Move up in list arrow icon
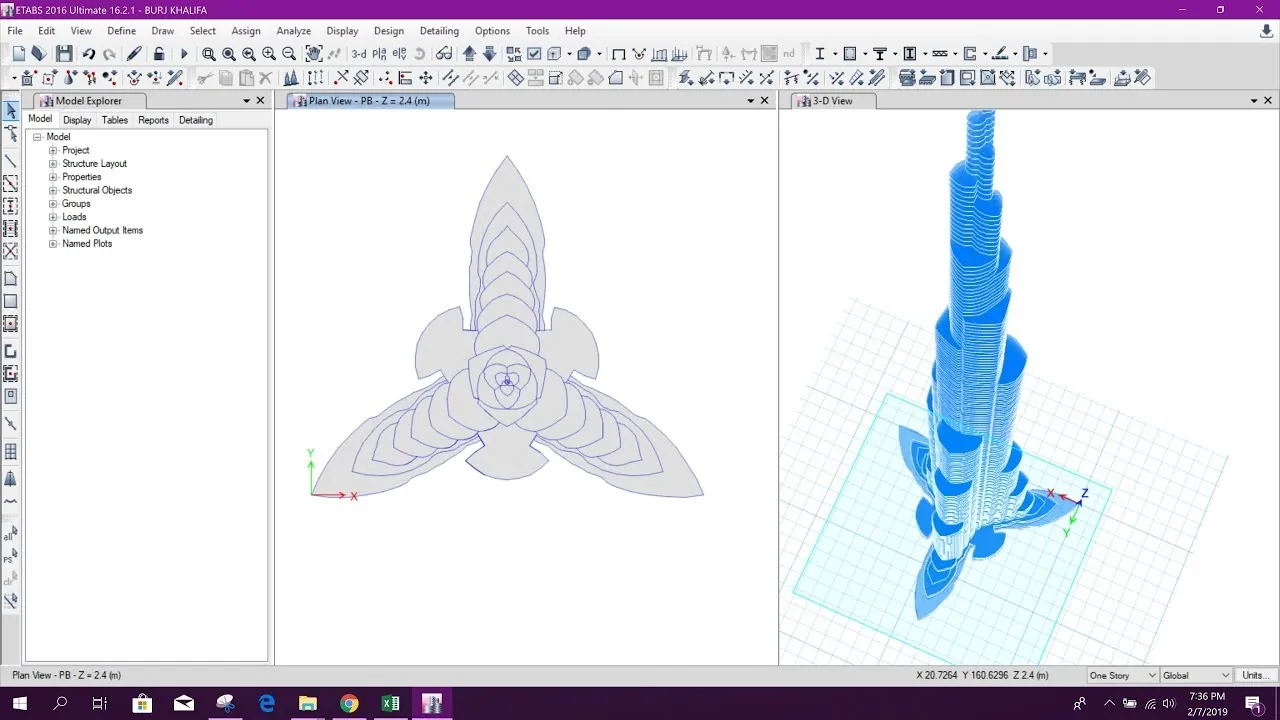 tap(469, 54)
